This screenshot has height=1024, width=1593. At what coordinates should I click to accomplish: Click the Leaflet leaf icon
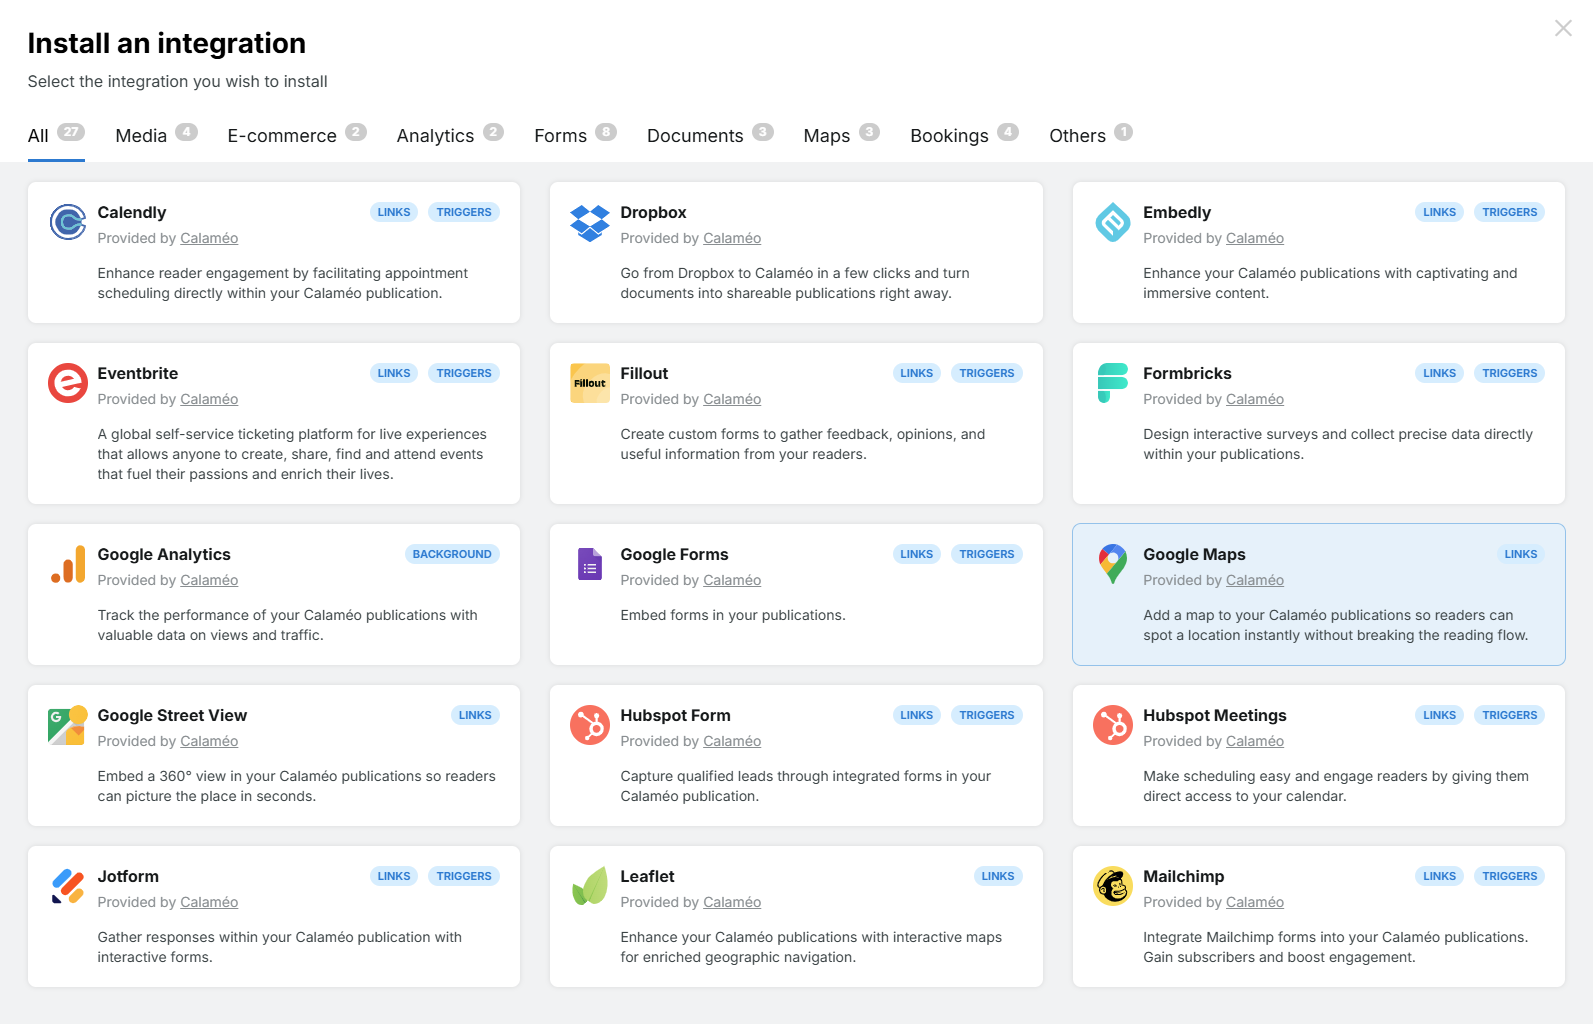[x=590, y=886]
